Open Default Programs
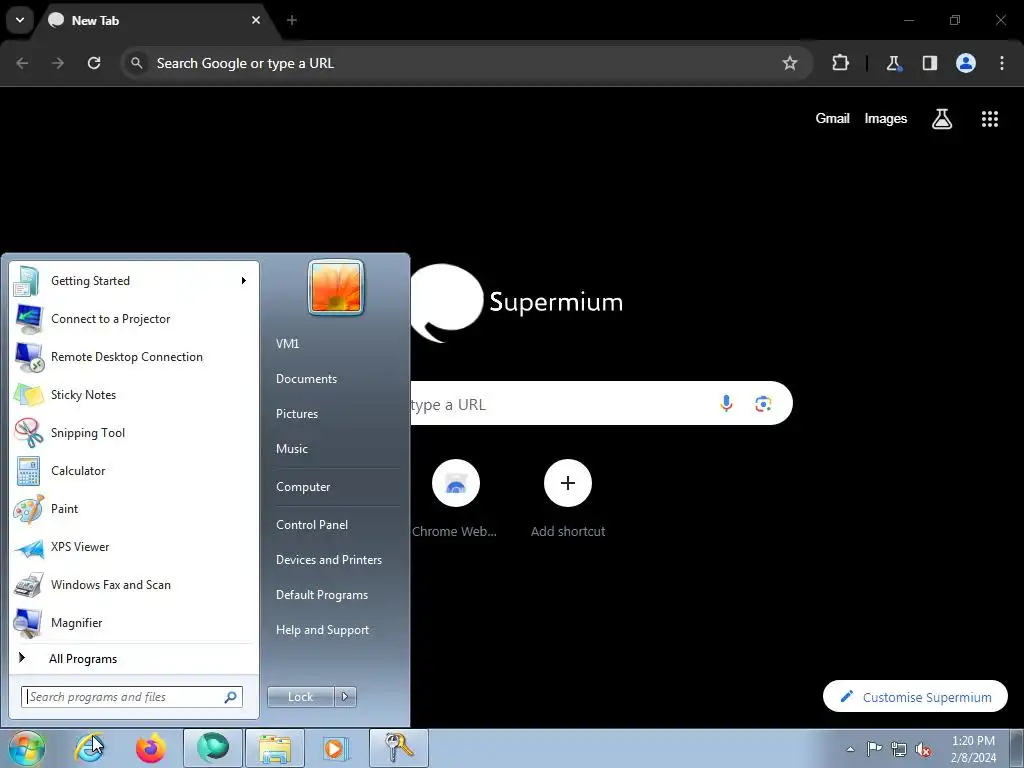The width and height of the screenshot is (1024, 768). (x=322, y=595)
